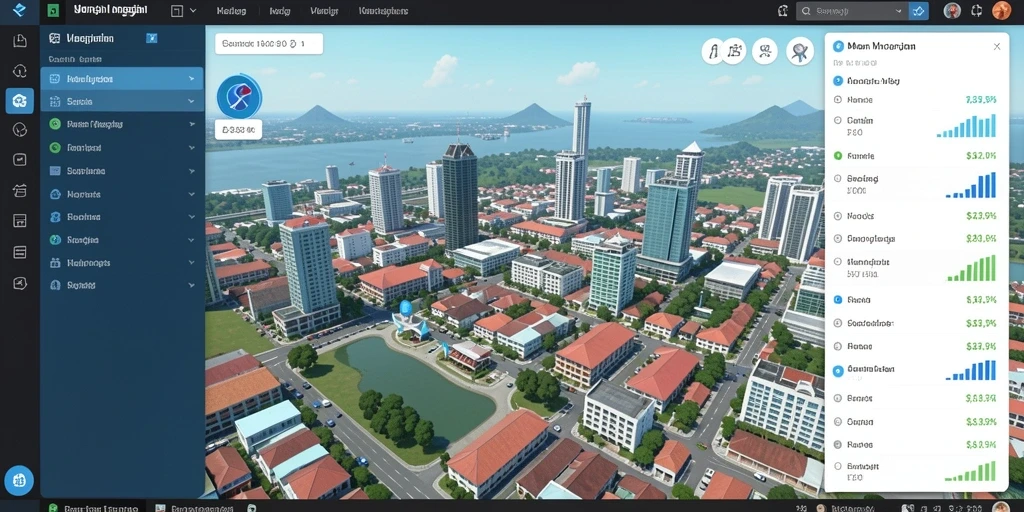The height and width of the screenshot is (512, 1024).
Task: Open the table grid icon in left sidebar
Action: (x=20, y=221)
